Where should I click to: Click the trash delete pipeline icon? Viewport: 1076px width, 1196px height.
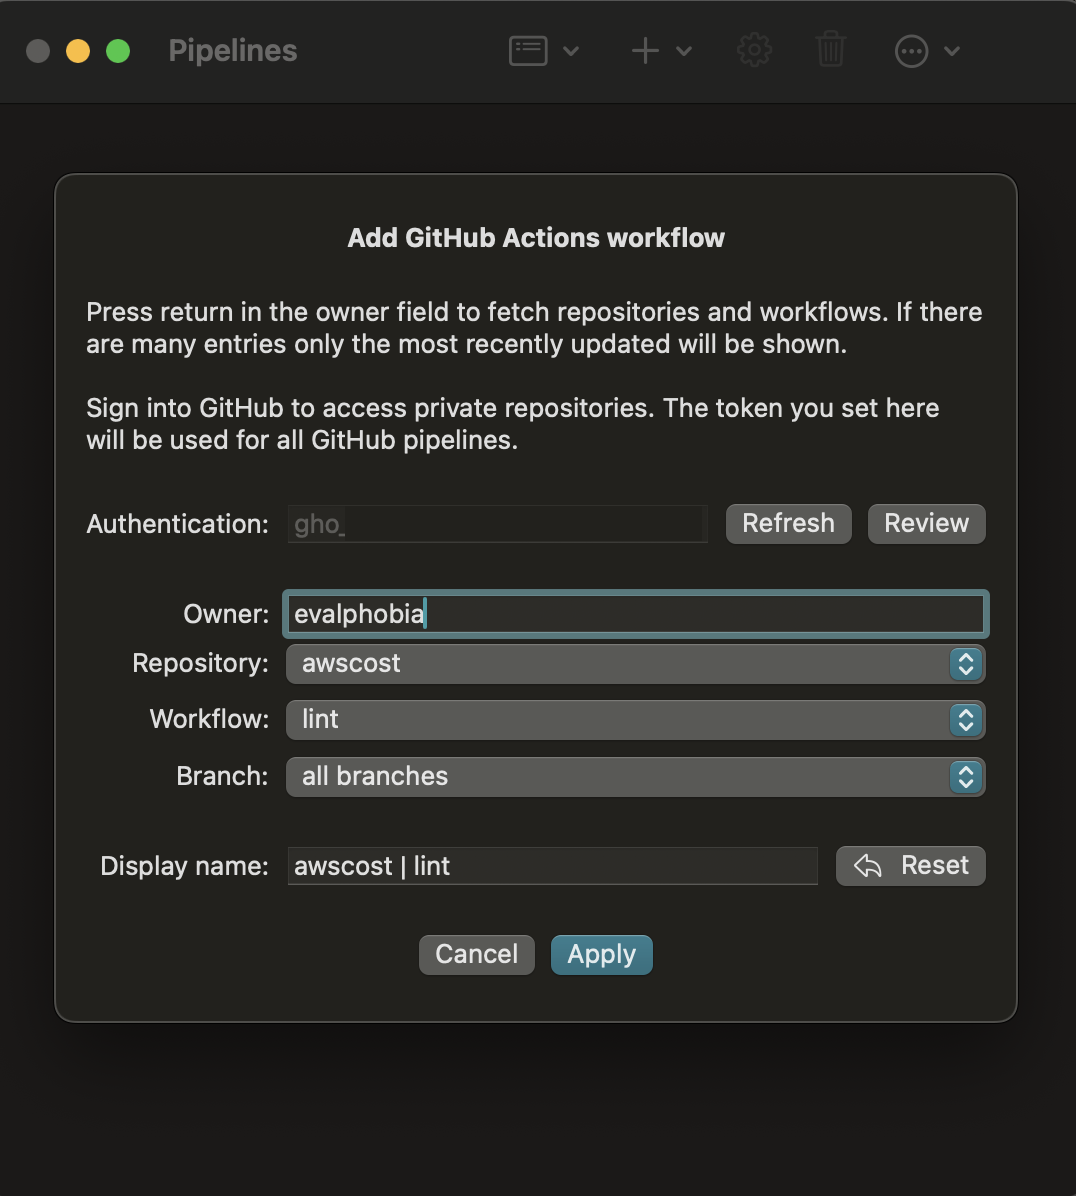(x=830, y=50)
